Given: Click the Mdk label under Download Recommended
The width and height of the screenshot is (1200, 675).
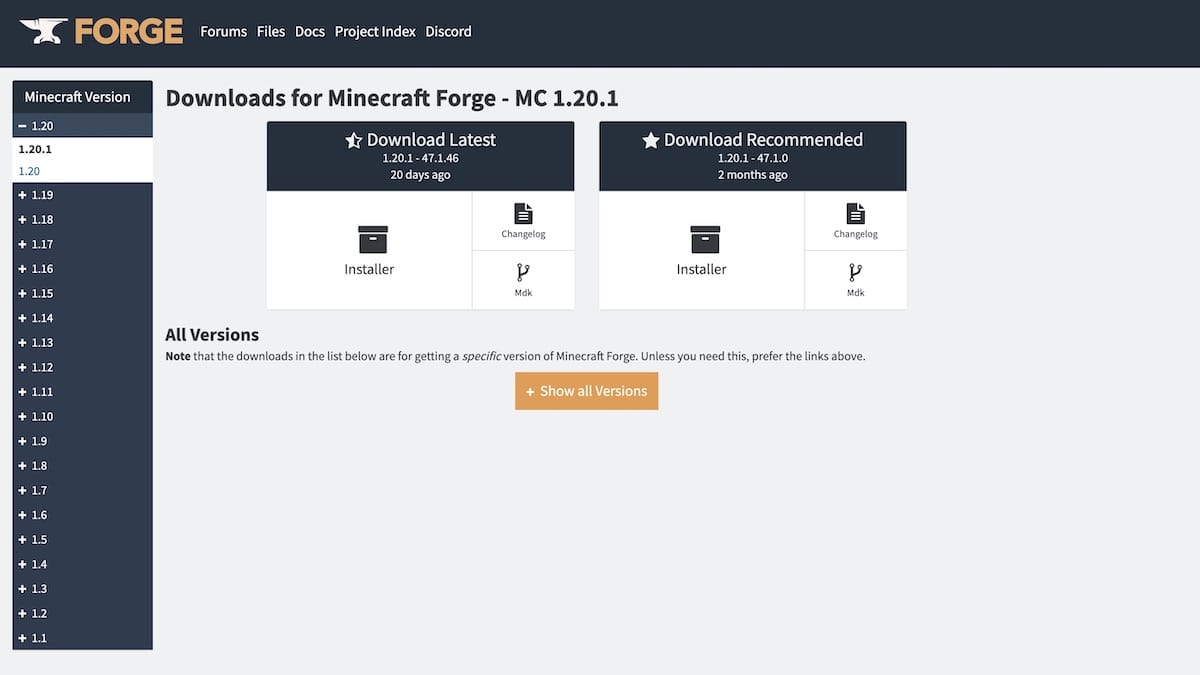Looking at the screenshot, I should [856, 293].
